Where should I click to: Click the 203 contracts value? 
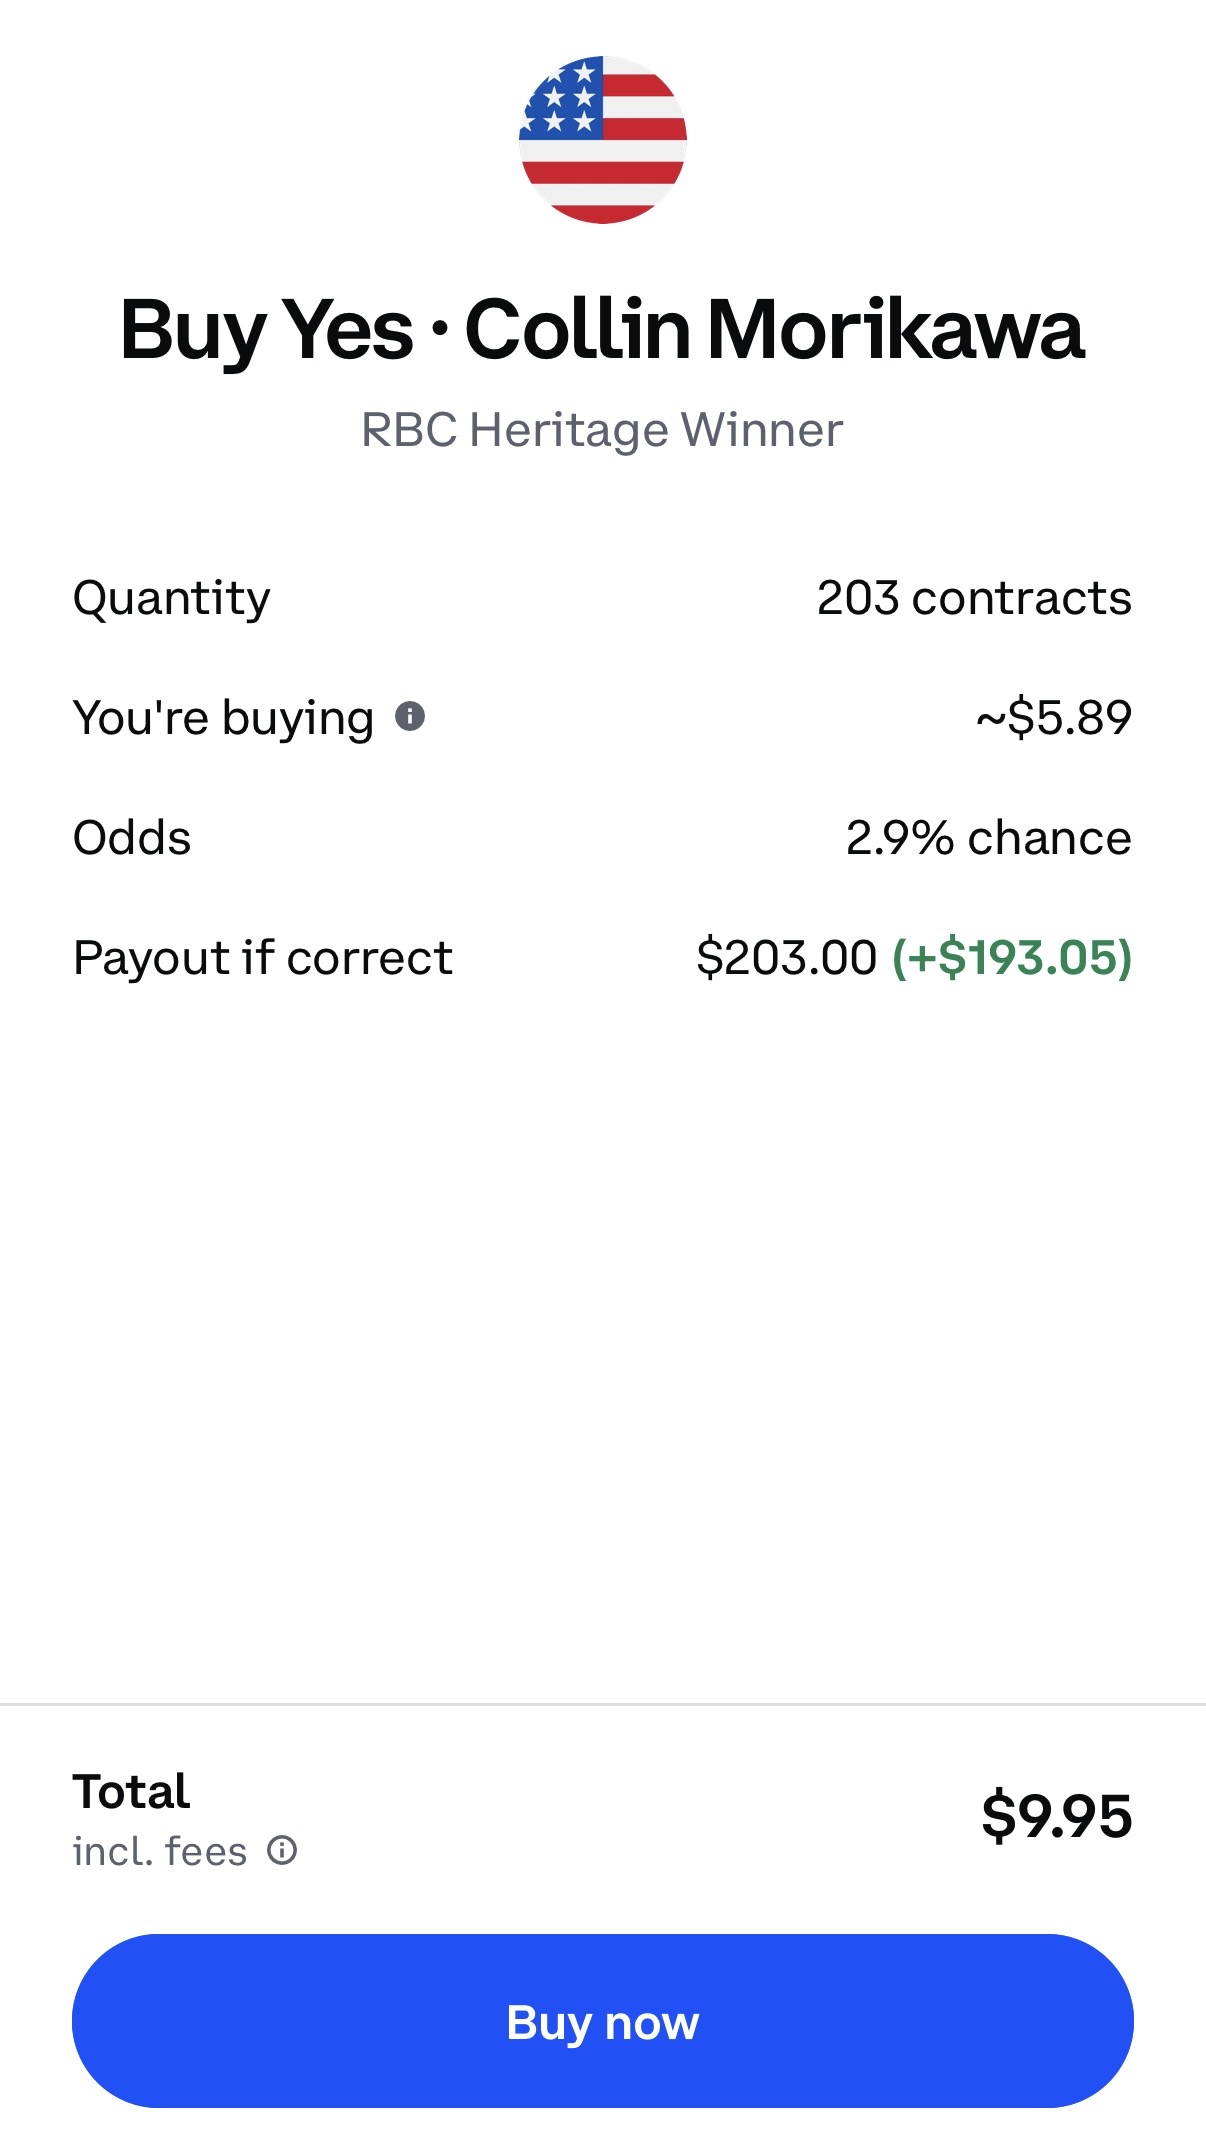[974, 598]
